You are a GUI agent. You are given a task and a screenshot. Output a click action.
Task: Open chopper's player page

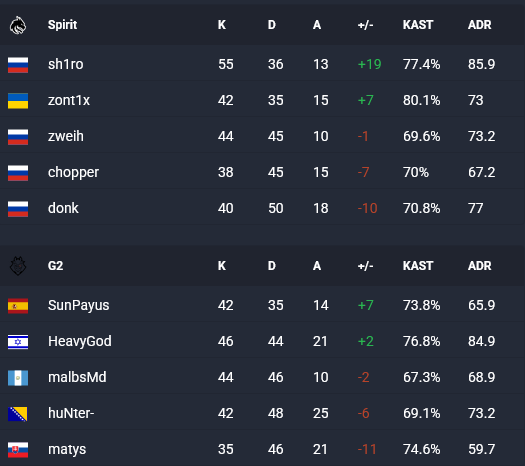(x=73, y=173)
